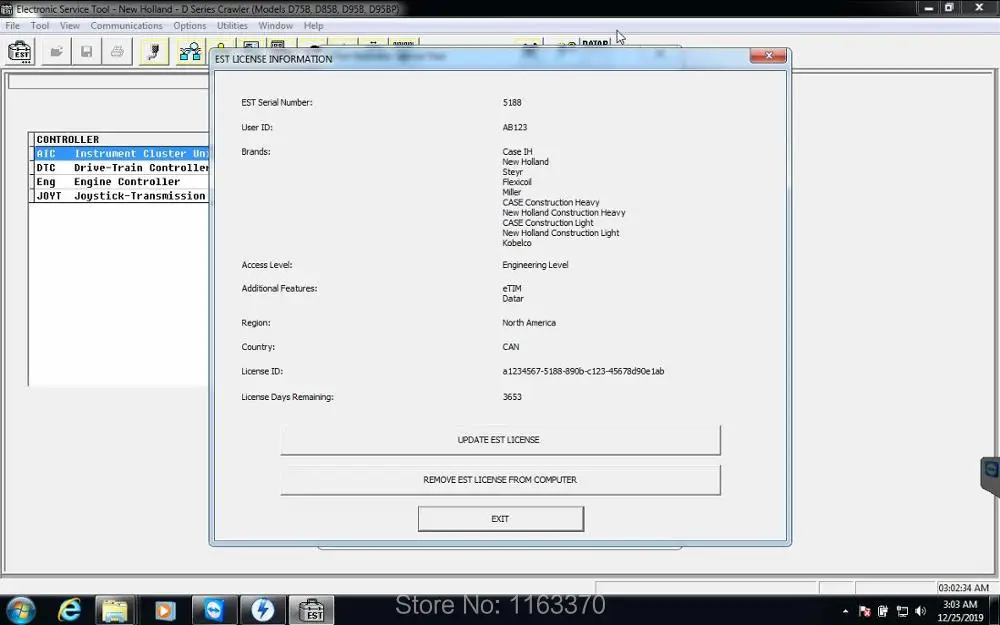Click the License ID value string
Viewport: 1000px width, 625px height.
coord(583,371)
